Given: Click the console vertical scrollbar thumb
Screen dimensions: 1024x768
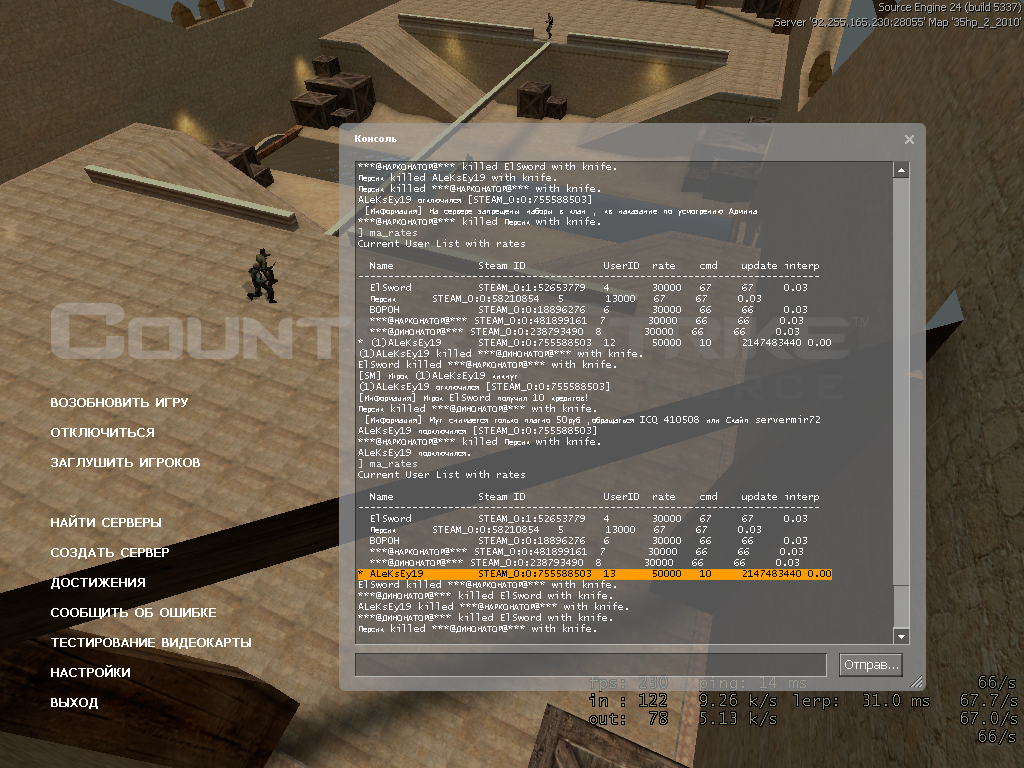Looking at the screenshot, I should pos(901,606).
